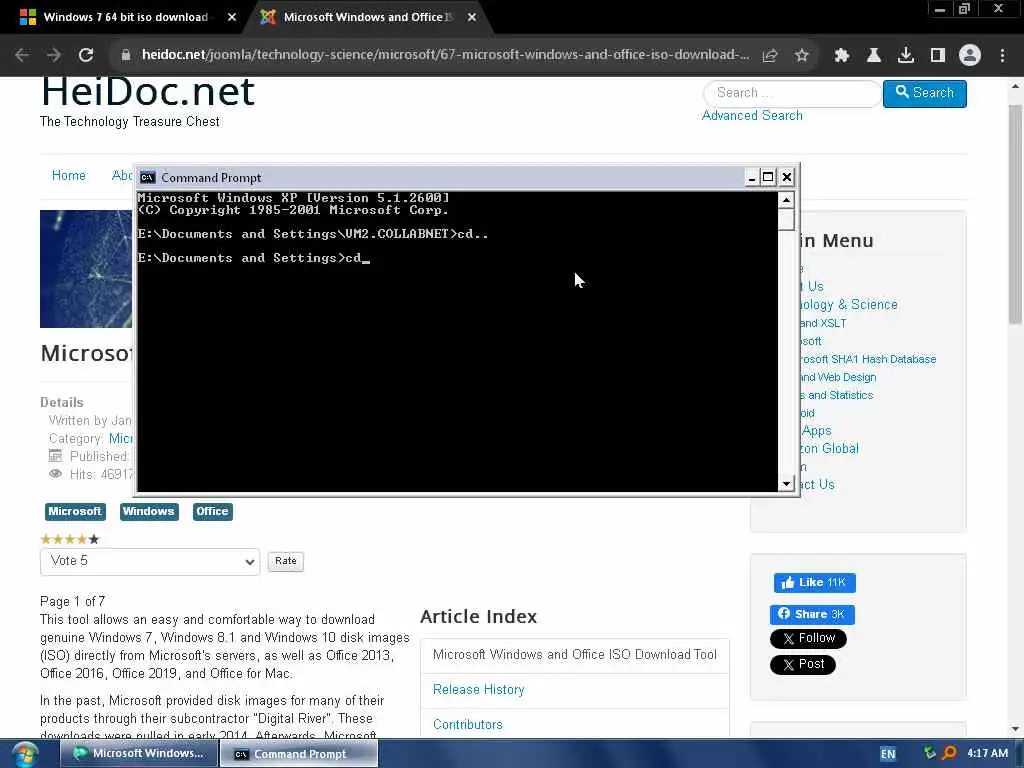Switch to Microsoft Windows taskbar button

pyautogui.click(x=138, y=754)
